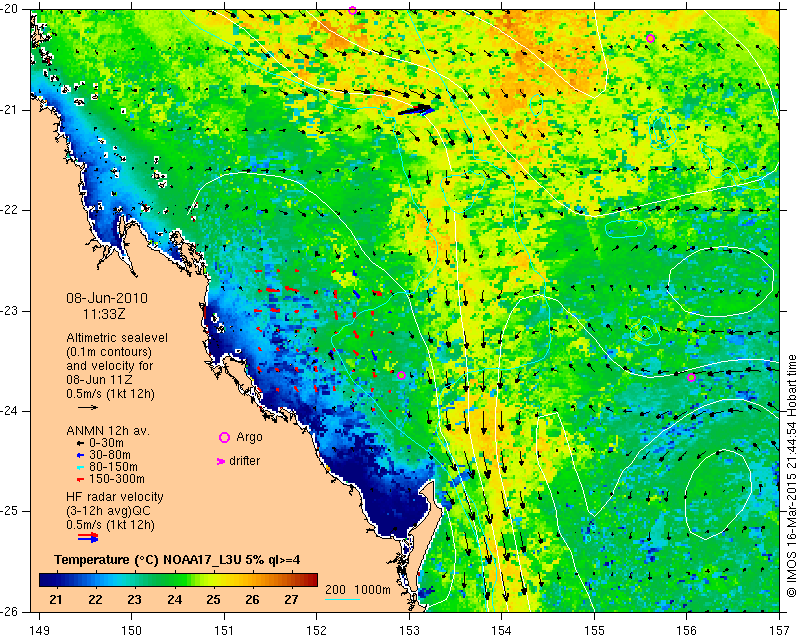Click longitude axis label '155'
Image resolution: width=800 pixels, height=640 pixels.
point(594,631)
